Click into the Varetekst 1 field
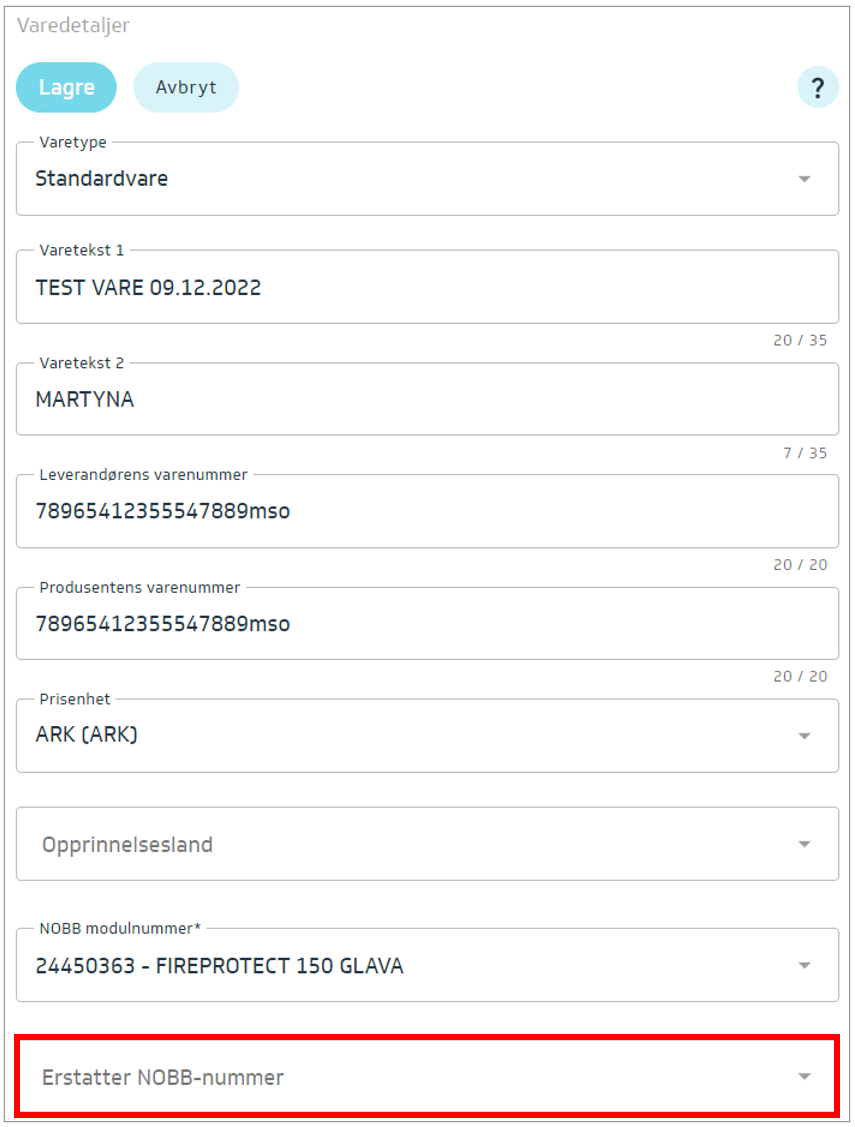 coord(426,288)
